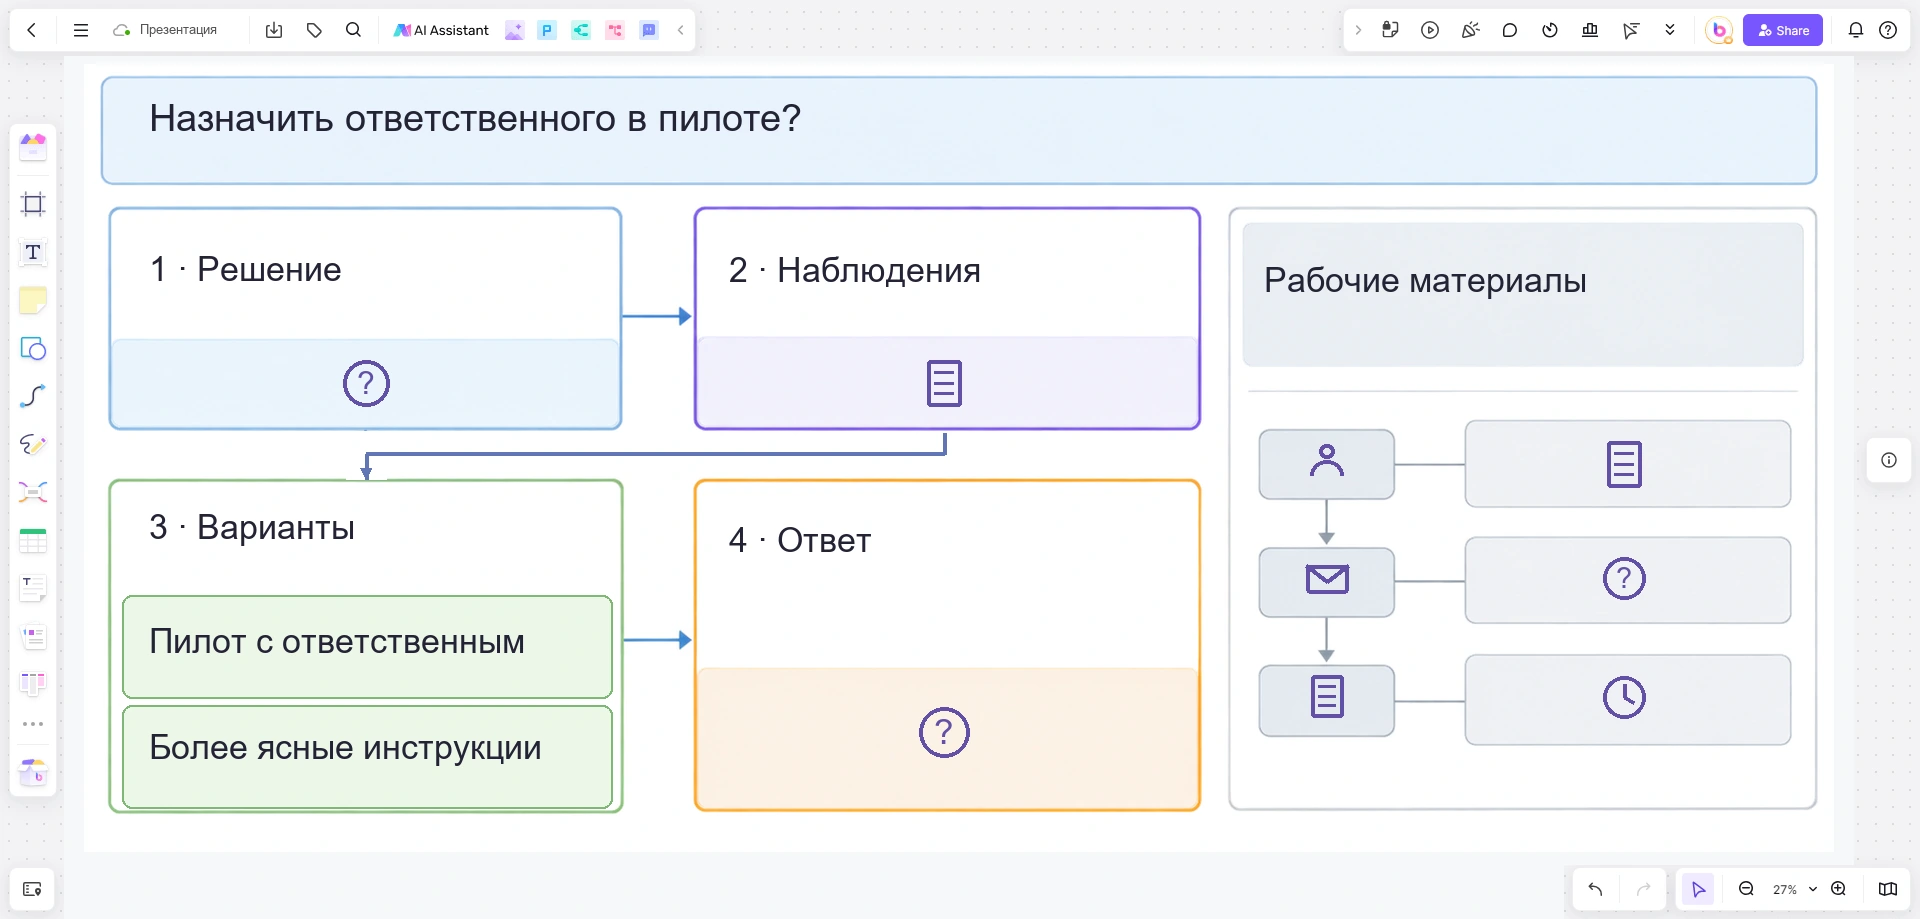
Task: Open more tools ellipsis in sidebar
Action: tap(33, 724)
